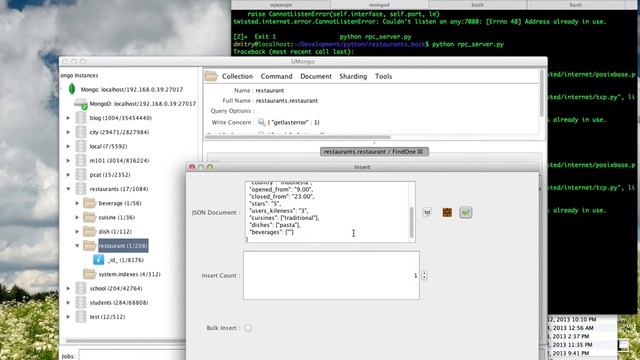Click the system.indexes folder icon
Image resolution: width=640 pixels, height=360 pixels.
point(89,274)
